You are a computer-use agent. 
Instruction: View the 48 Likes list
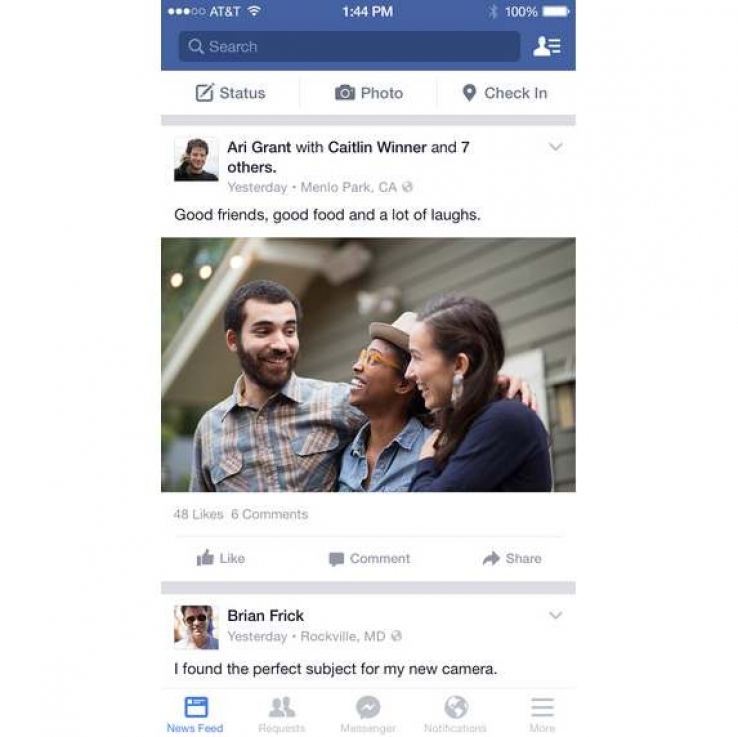pyautogui.click(x=198, y=514)
